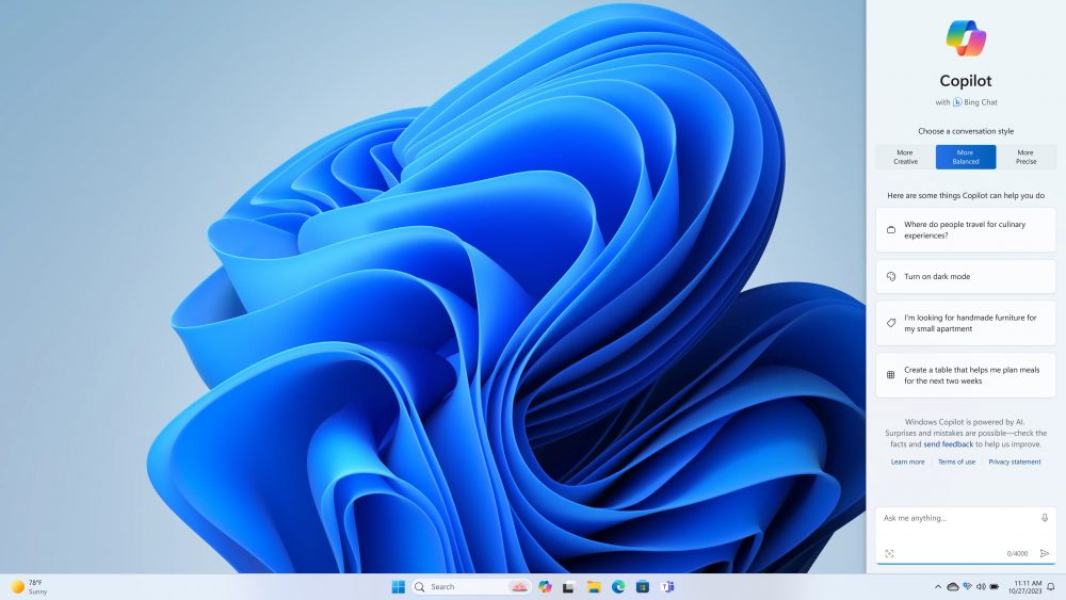Select the microphone icon in the chat box
The height and width of the screenshot is (600, 1066).
(x=1045, y=518)
